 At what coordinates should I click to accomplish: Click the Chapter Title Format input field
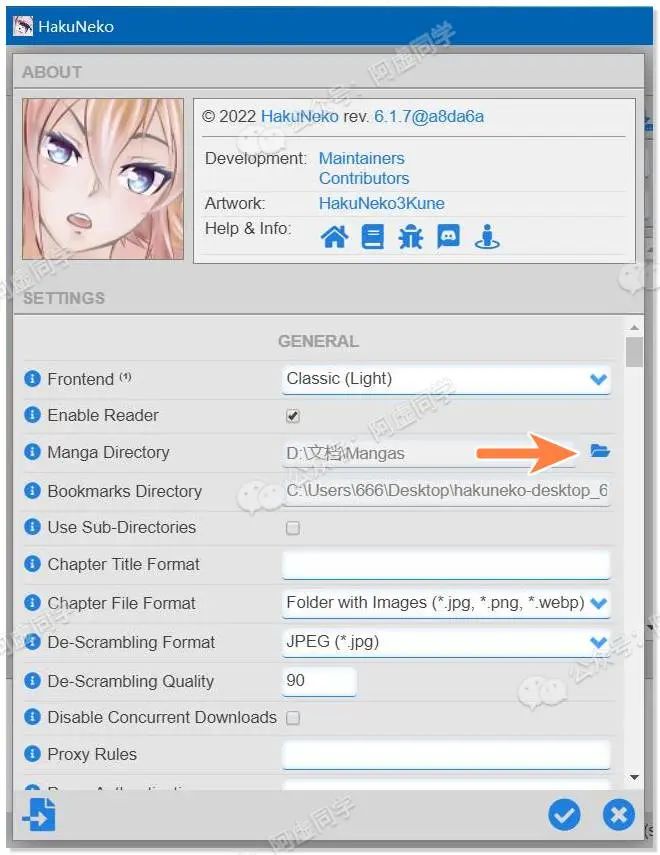coord(446,564)
